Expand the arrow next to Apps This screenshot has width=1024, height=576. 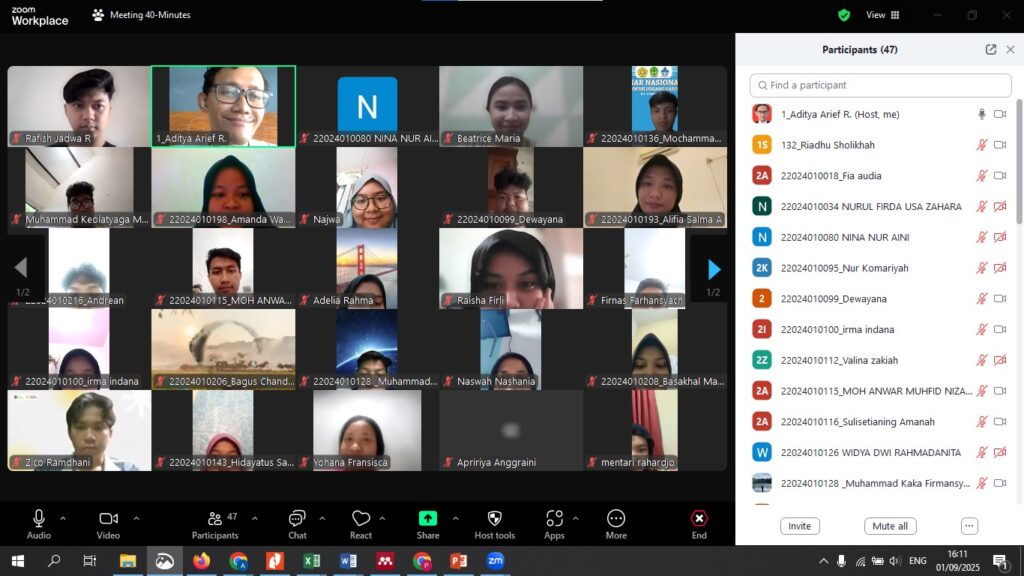[575, 519]
